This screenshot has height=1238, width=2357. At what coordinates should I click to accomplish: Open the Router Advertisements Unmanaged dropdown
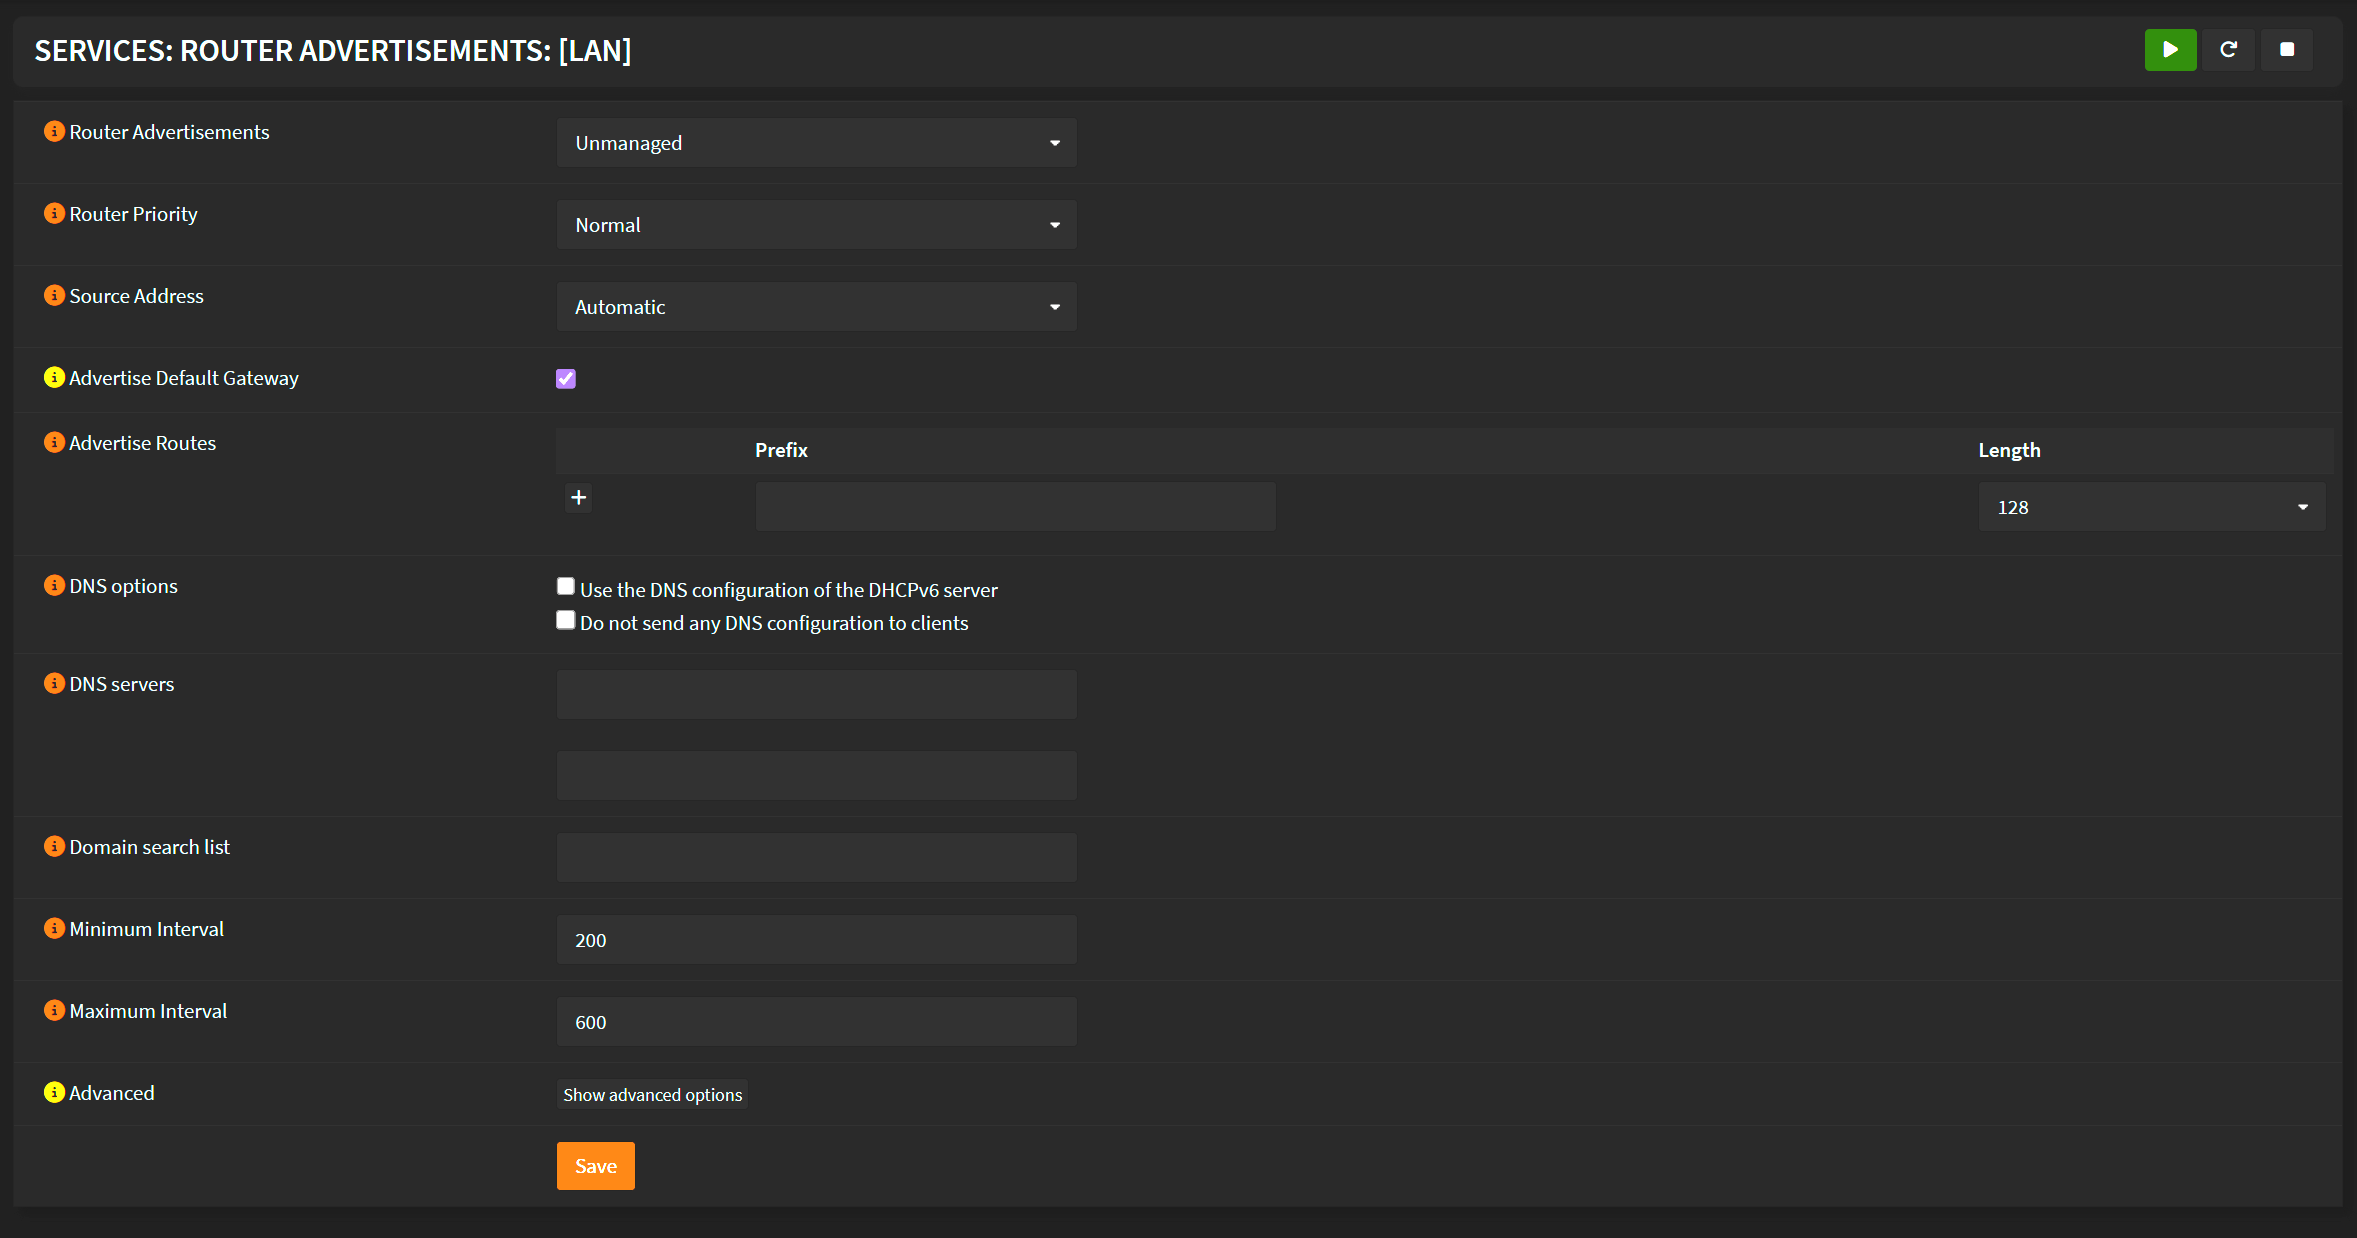click(816, 143)
